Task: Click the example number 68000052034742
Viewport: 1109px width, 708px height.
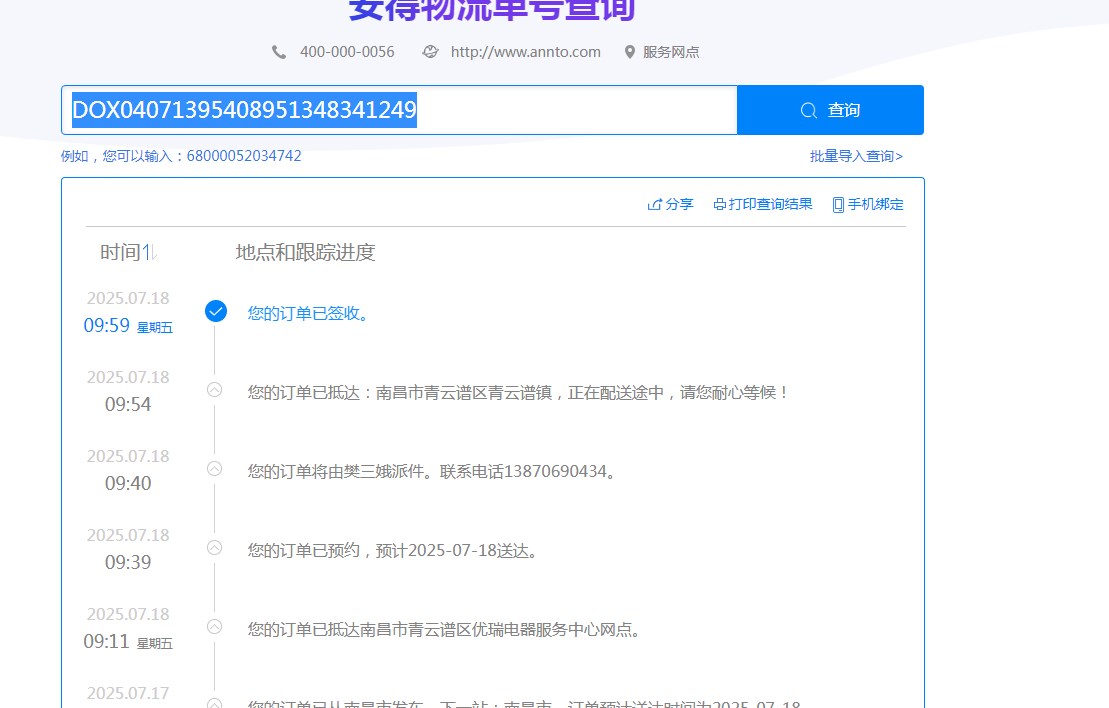Action: (244, 156)
